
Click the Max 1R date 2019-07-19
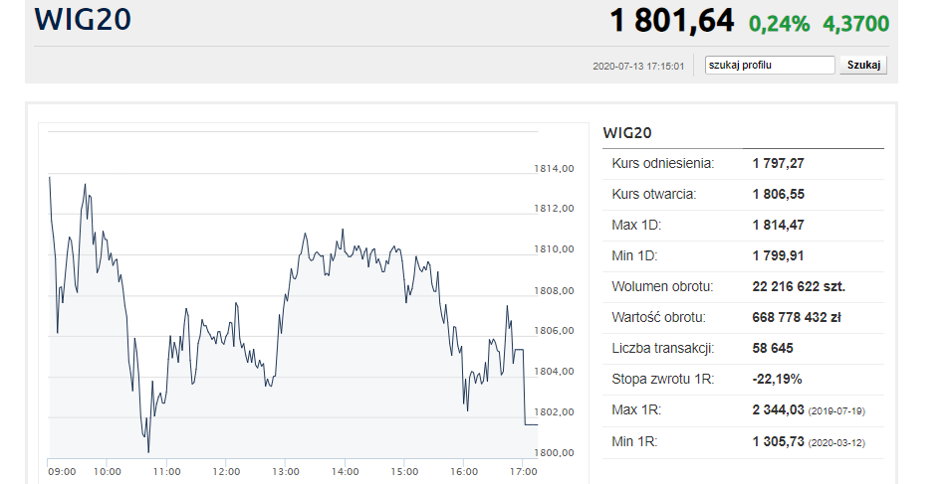click(x=837, y=411)
